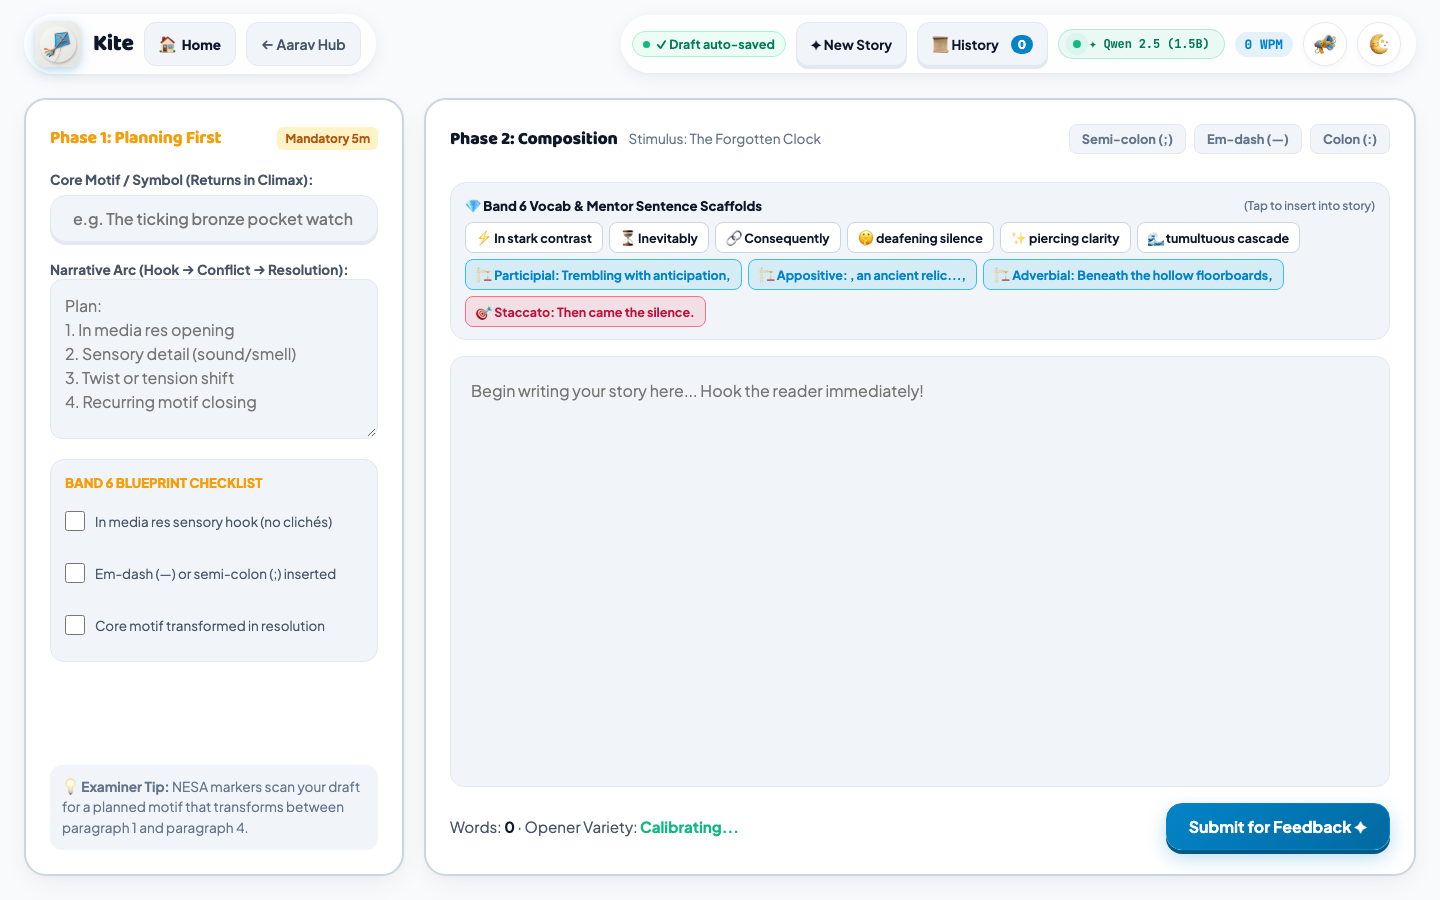This screenshot has height=900, width=1440.
Task: Click the diamond icon beside Band 6 Vocab
Action: pyautogui.click(x=473, y=206)
